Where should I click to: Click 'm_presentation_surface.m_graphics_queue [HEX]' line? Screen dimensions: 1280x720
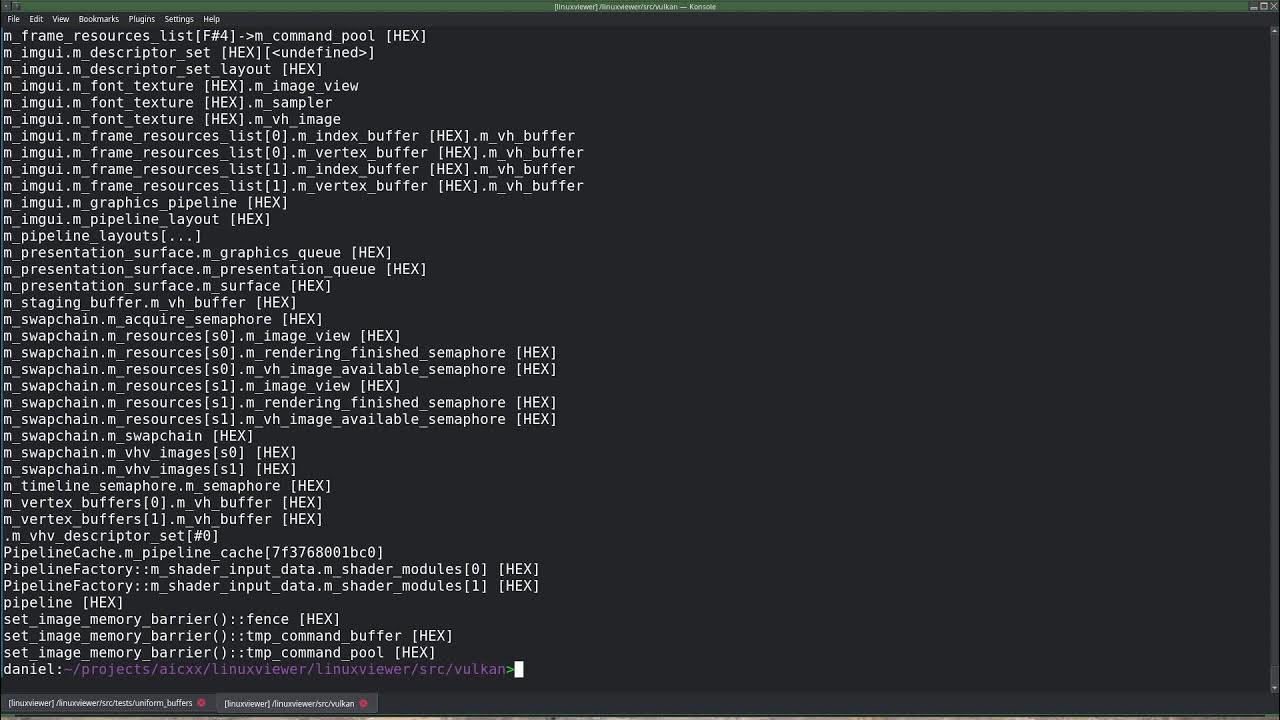(197, 252)
